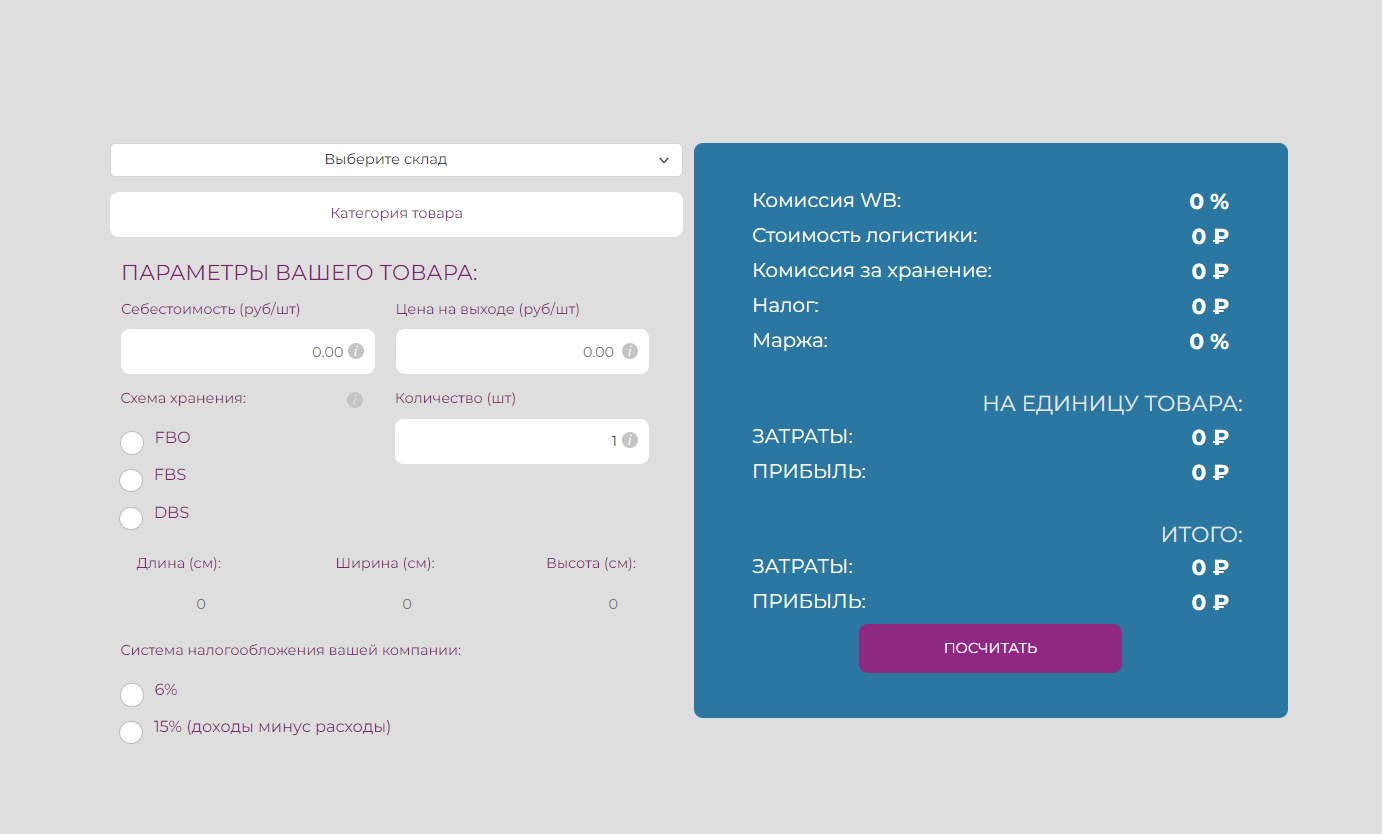Click the Ширина (см) value field
The height and width of the screenshot is (834, 1382).
tap(406, 604)
